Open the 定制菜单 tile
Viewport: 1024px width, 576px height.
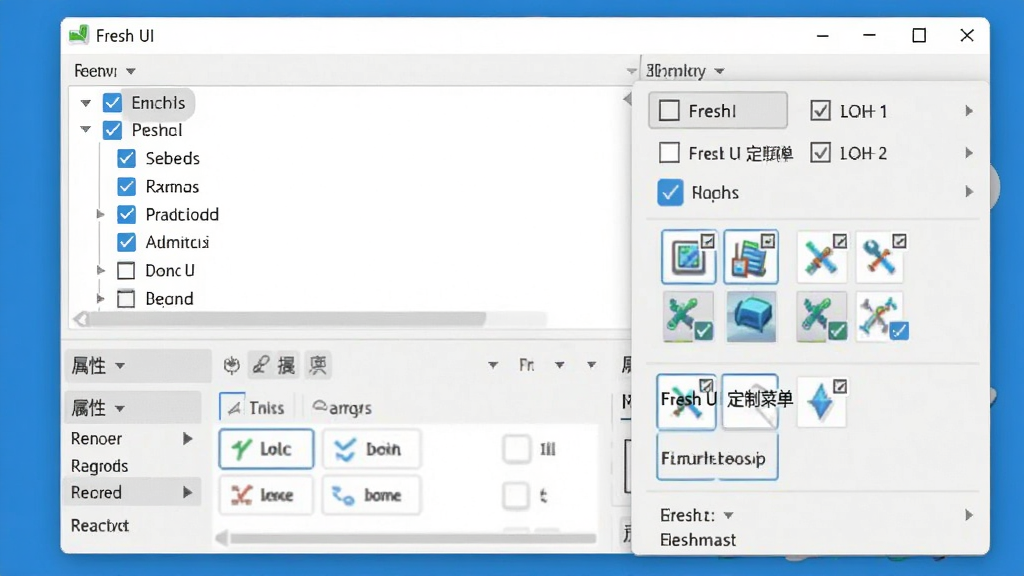tap(751, 402)
